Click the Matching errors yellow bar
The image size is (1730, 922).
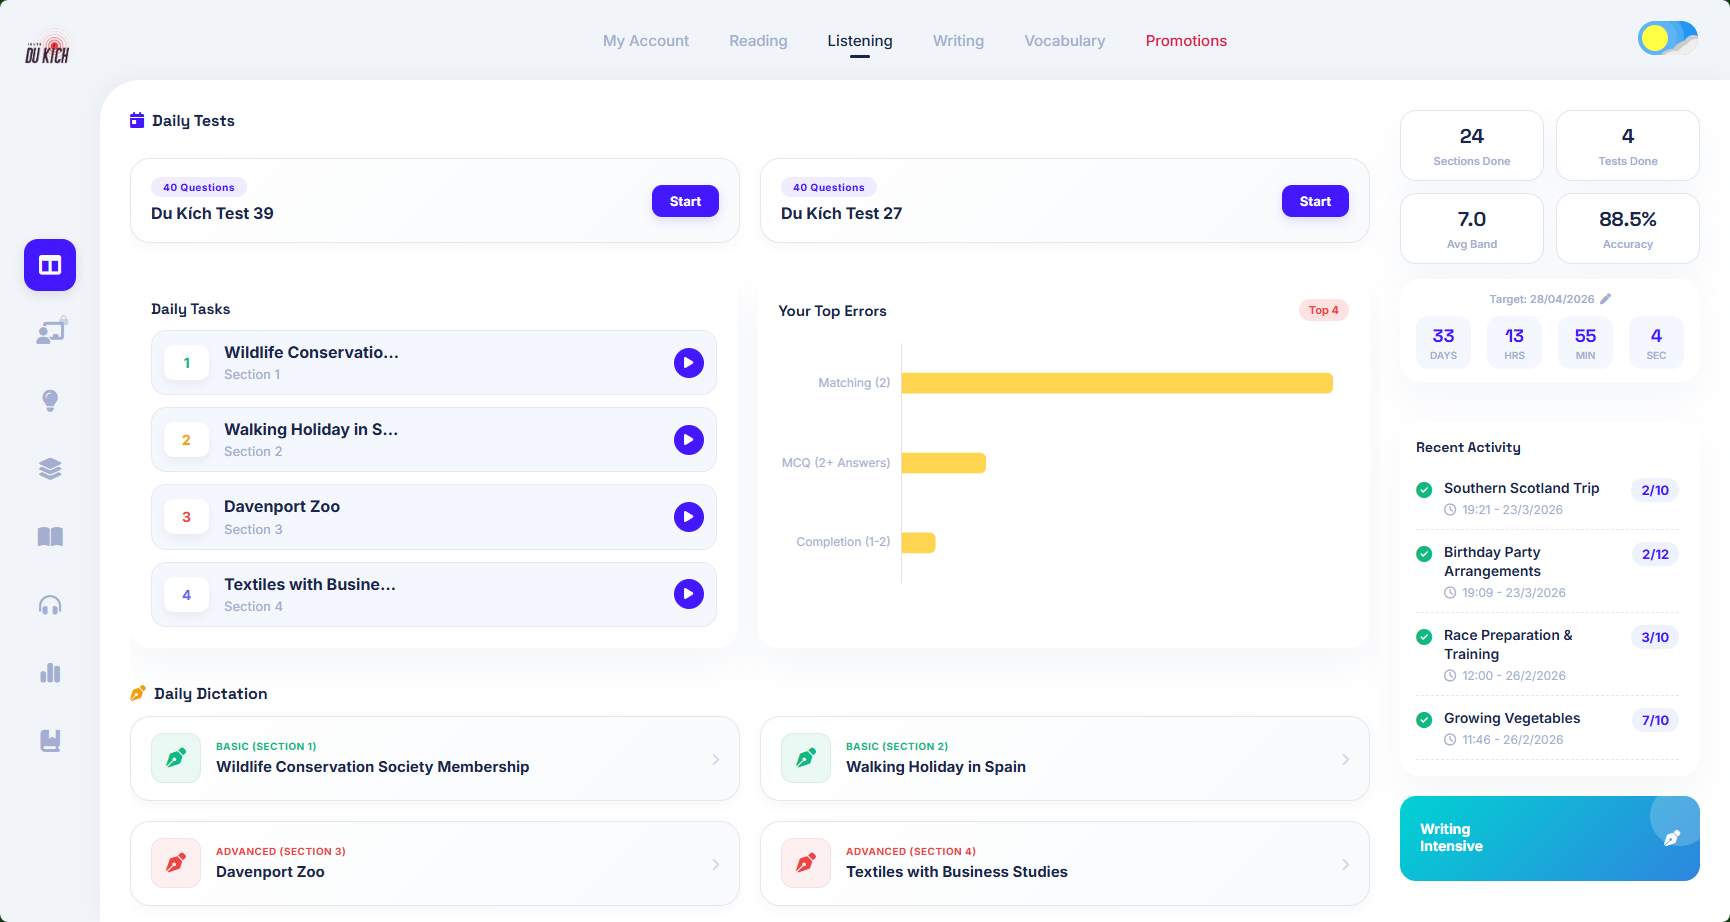tap(1116, 383)
